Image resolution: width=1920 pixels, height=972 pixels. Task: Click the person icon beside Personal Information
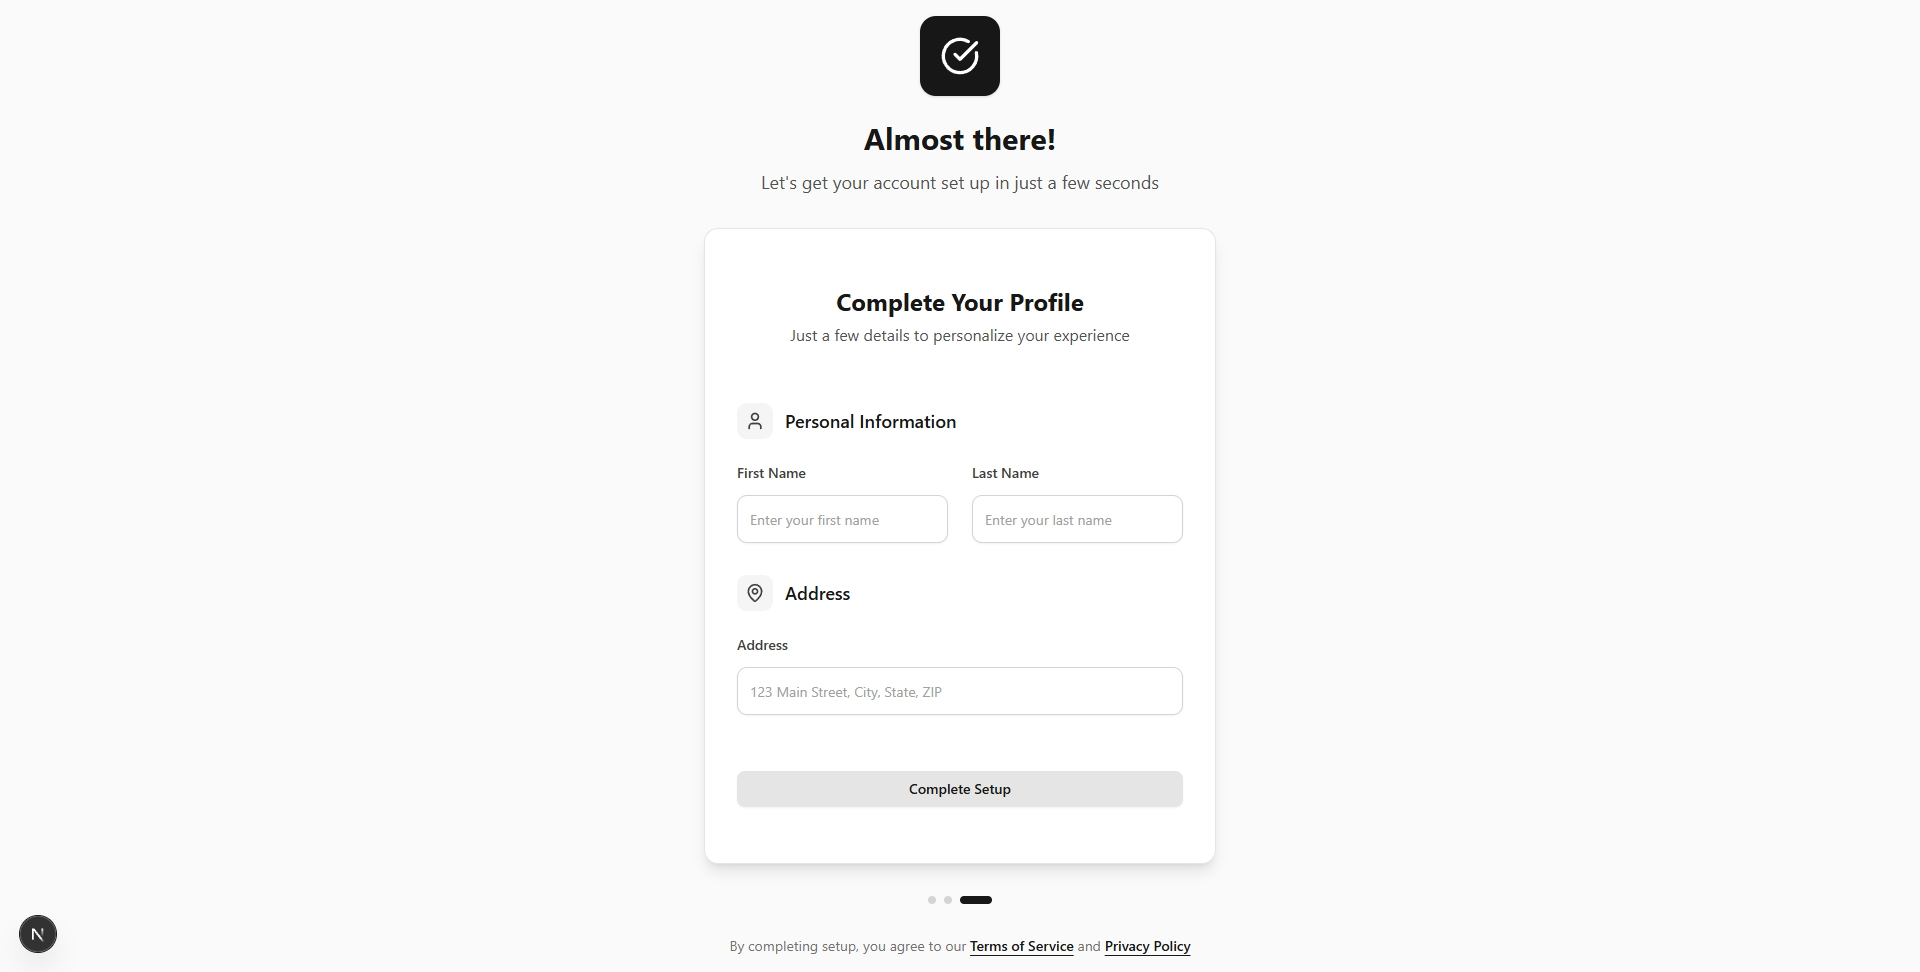[755, 421]
